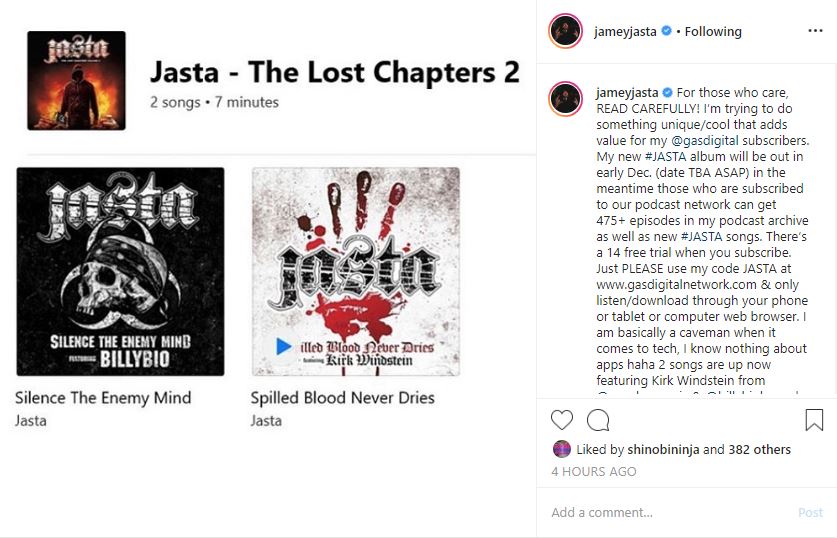Click the Add a comment field

(x=670, y=512)
